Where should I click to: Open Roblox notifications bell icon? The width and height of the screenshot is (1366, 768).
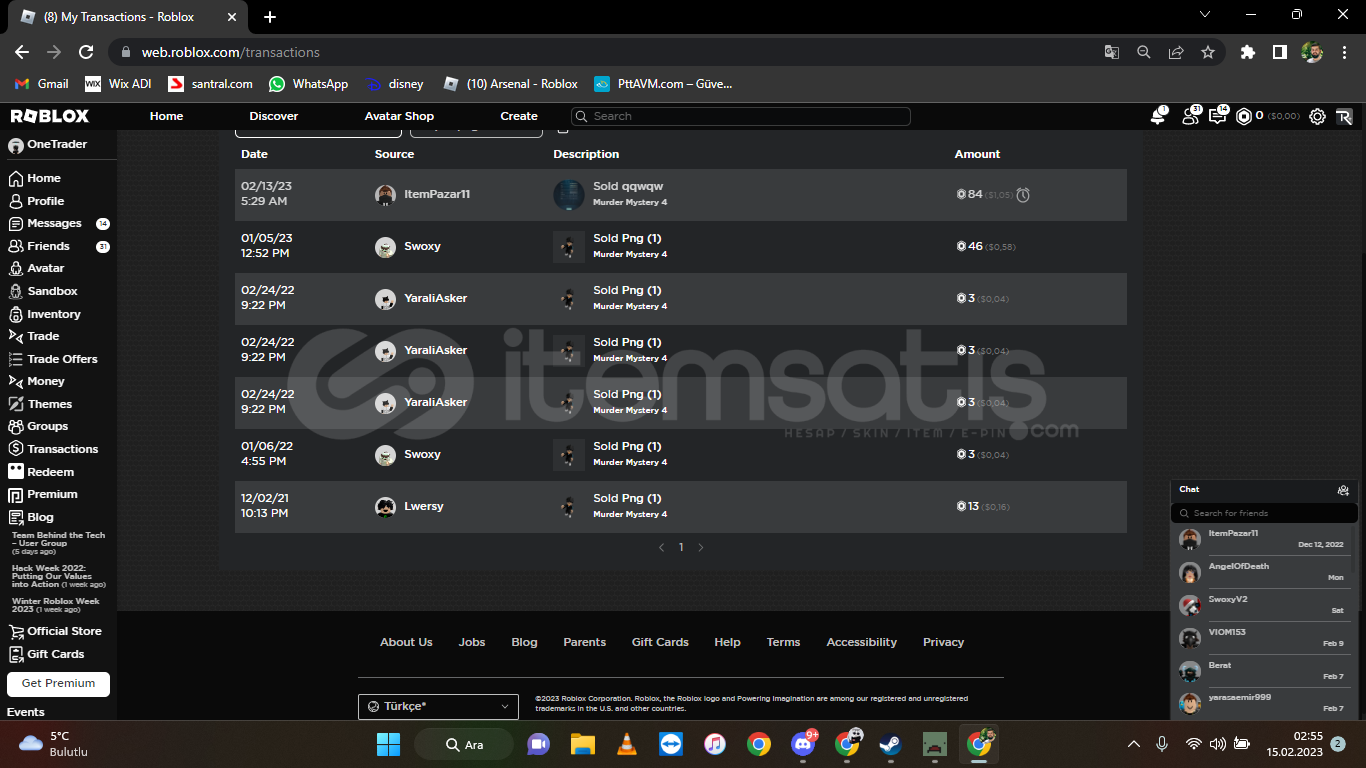click(x=1158, y=117)
